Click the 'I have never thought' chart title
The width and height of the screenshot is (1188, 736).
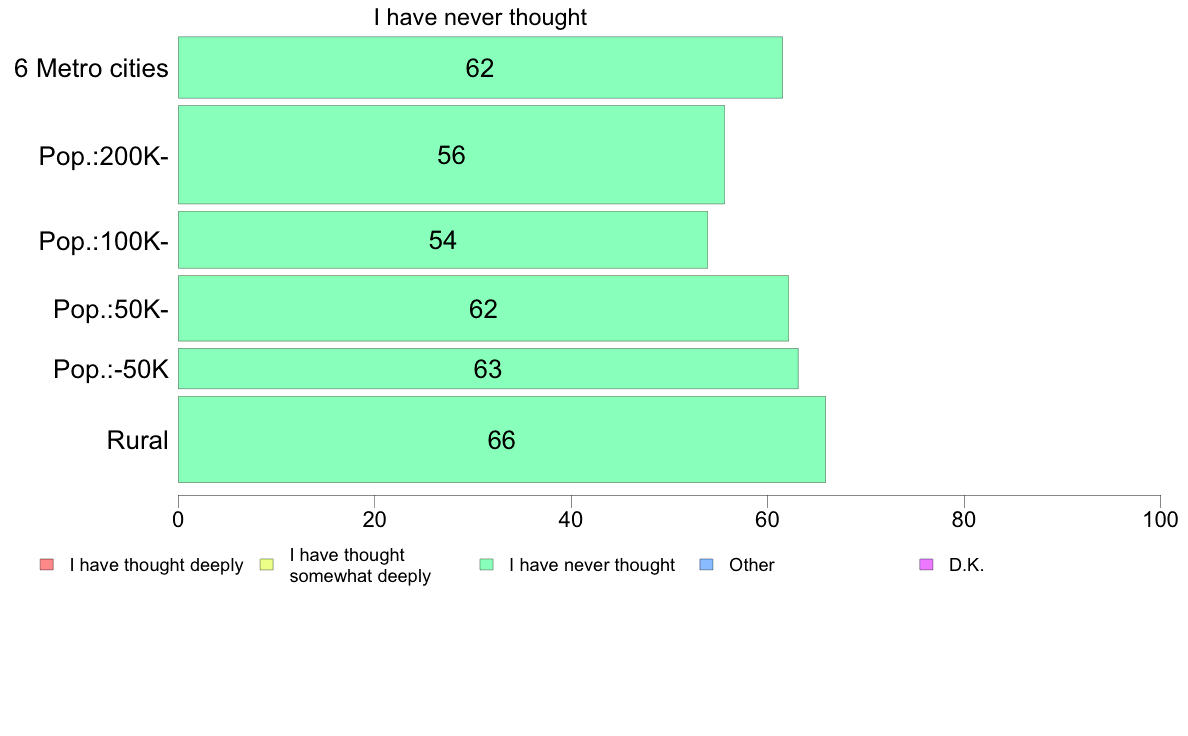pos(480,17)
